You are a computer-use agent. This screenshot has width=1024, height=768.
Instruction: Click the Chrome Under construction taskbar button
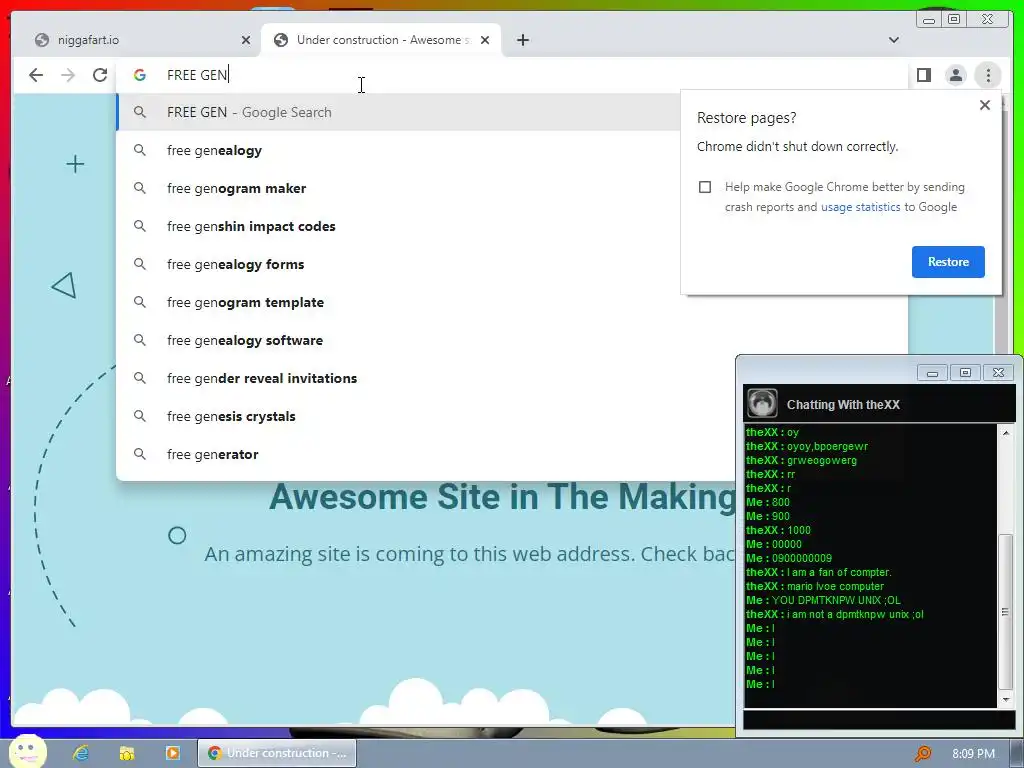pos(277,753)
